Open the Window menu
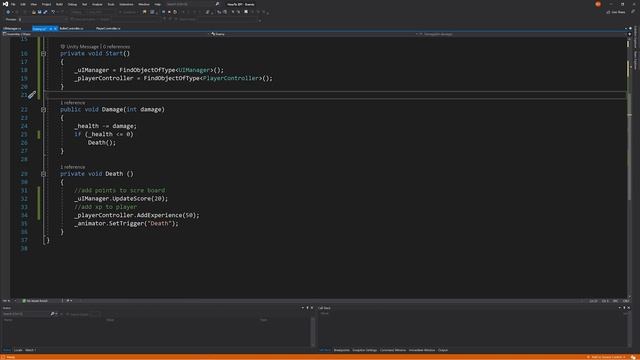 click(x=144, y=4)
